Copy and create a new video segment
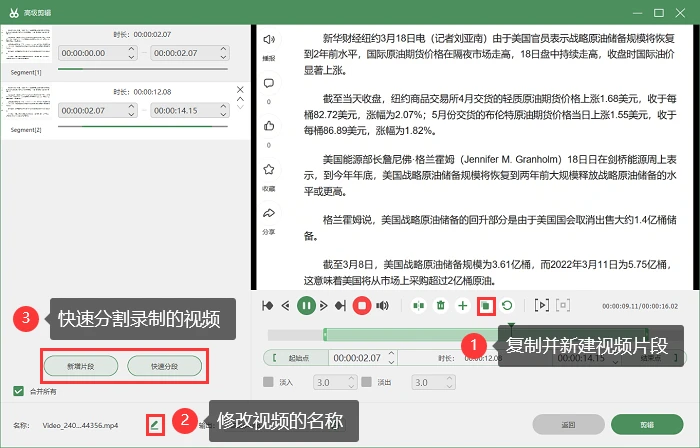The image size is (700, 448). pyautogui.click(x=486, y=306)
